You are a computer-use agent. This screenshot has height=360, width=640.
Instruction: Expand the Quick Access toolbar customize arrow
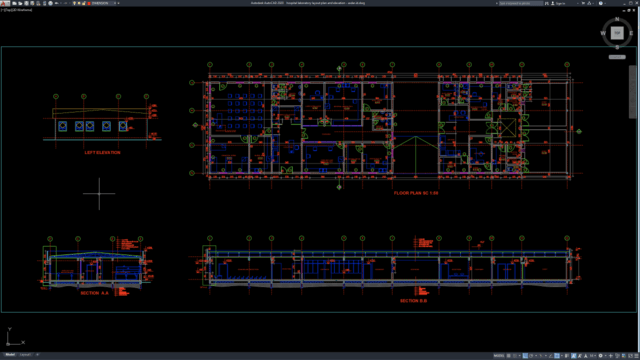[118, 3]
